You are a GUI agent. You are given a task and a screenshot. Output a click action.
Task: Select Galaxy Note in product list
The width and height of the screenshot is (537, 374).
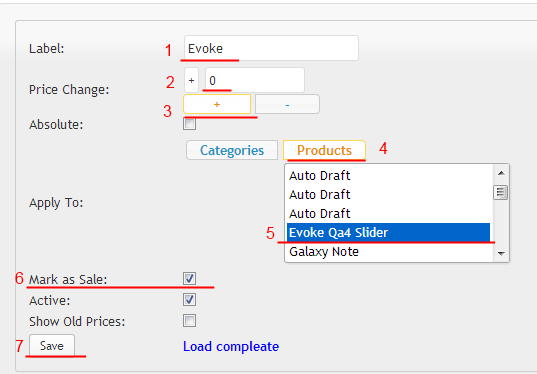click(x=389, y=251)
